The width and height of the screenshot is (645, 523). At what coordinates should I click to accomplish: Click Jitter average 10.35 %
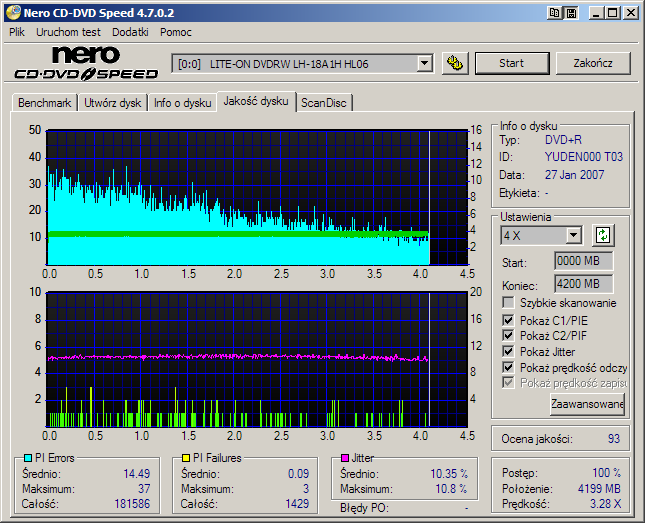(x=449, y=474)
